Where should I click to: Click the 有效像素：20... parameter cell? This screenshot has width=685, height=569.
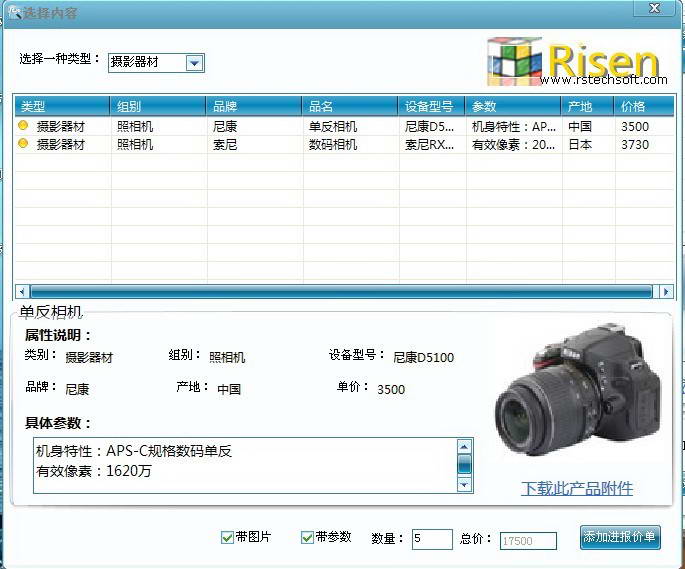pos(514,145)
